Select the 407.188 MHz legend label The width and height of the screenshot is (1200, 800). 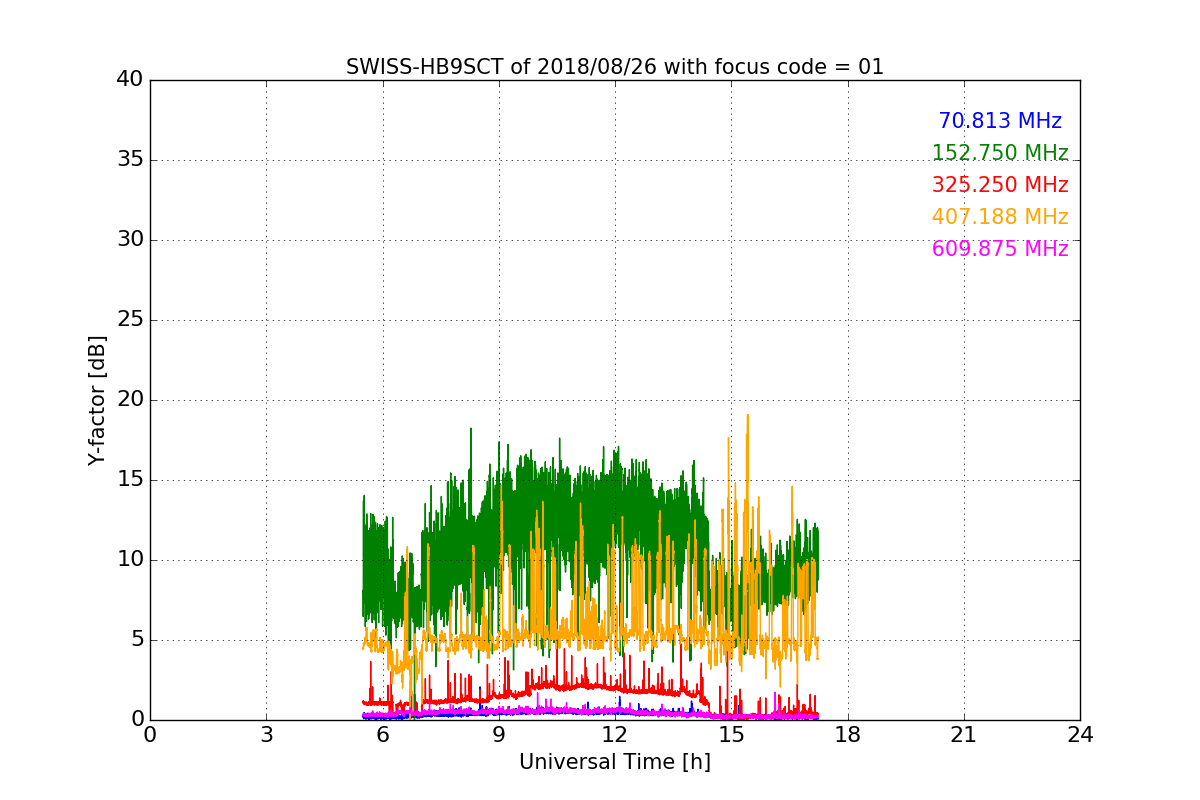tap(1000, 217)
